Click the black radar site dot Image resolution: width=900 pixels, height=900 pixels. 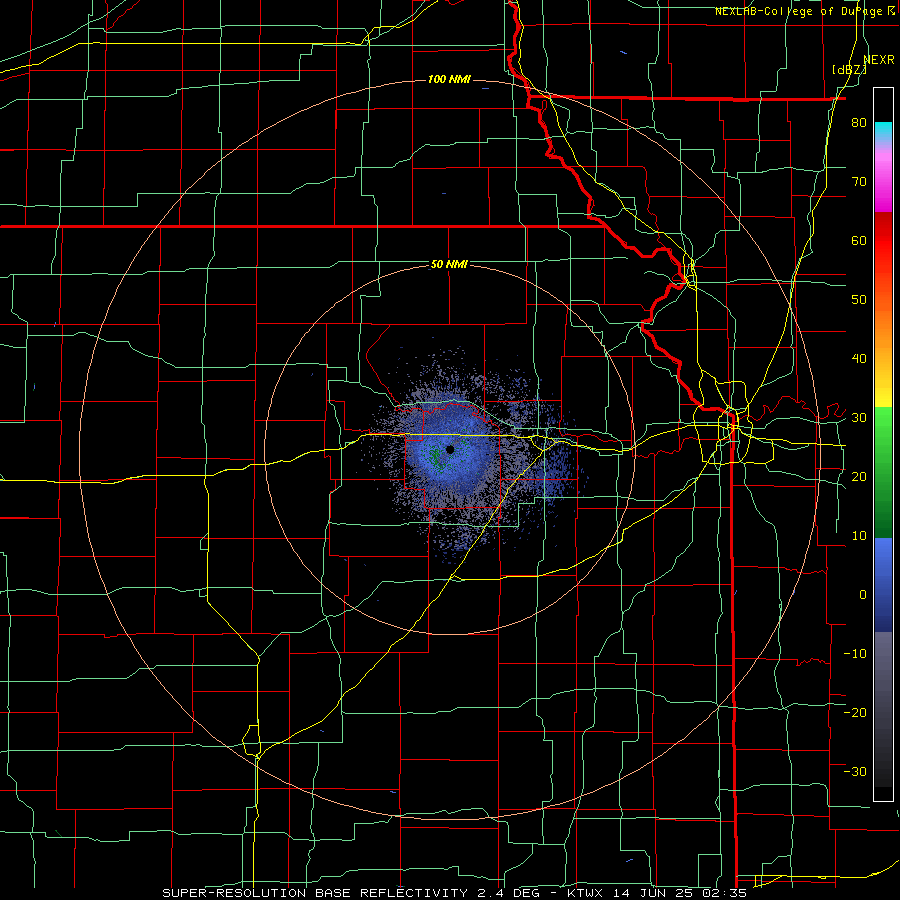[450, 449]
